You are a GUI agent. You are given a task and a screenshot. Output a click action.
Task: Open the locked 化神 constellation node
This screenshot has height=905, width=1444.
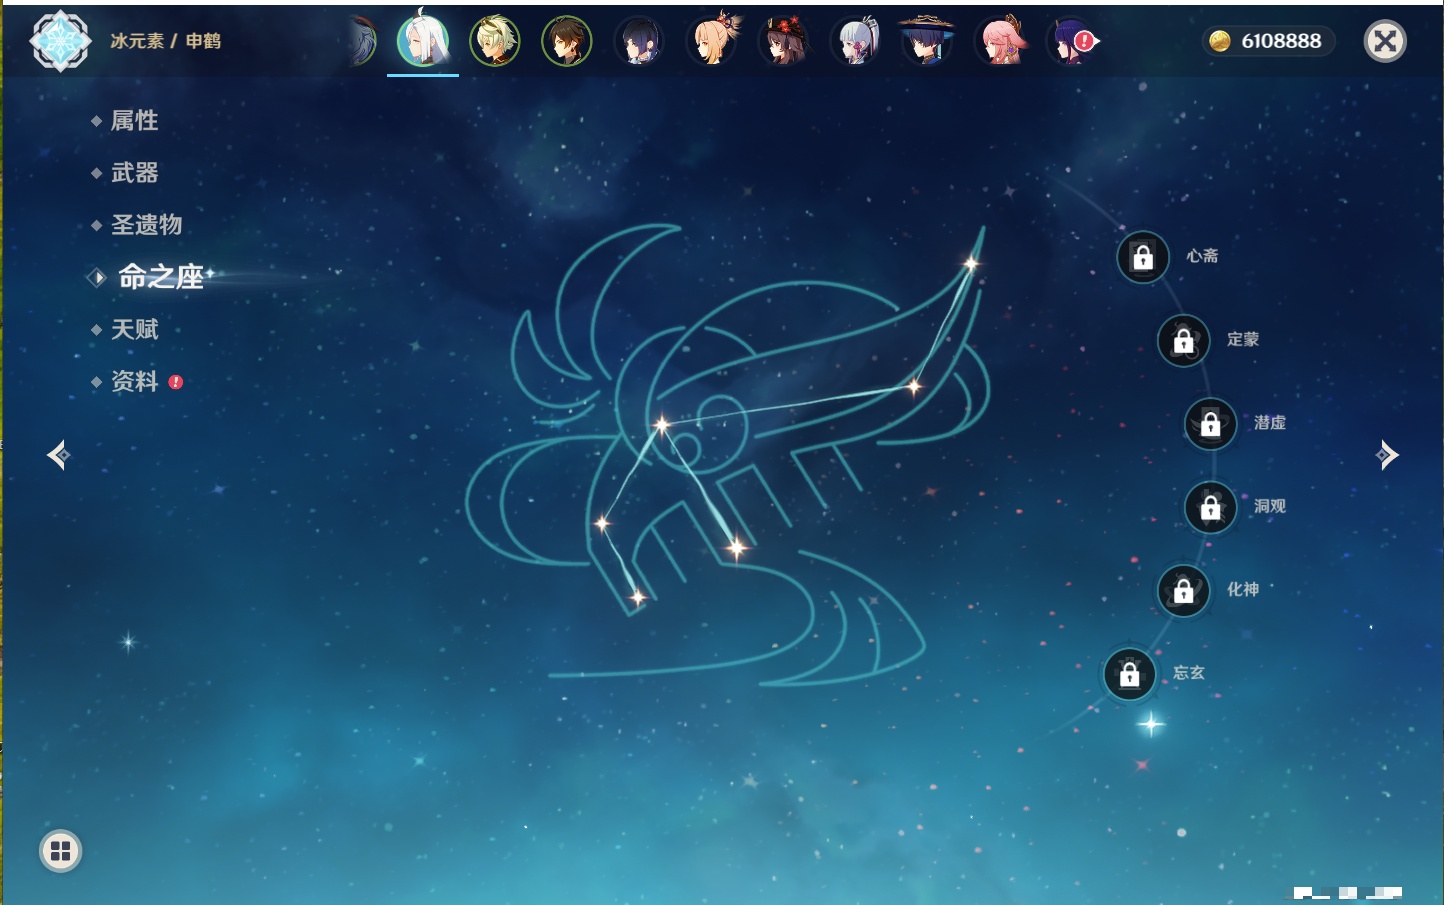click(x=1184, y=591)
